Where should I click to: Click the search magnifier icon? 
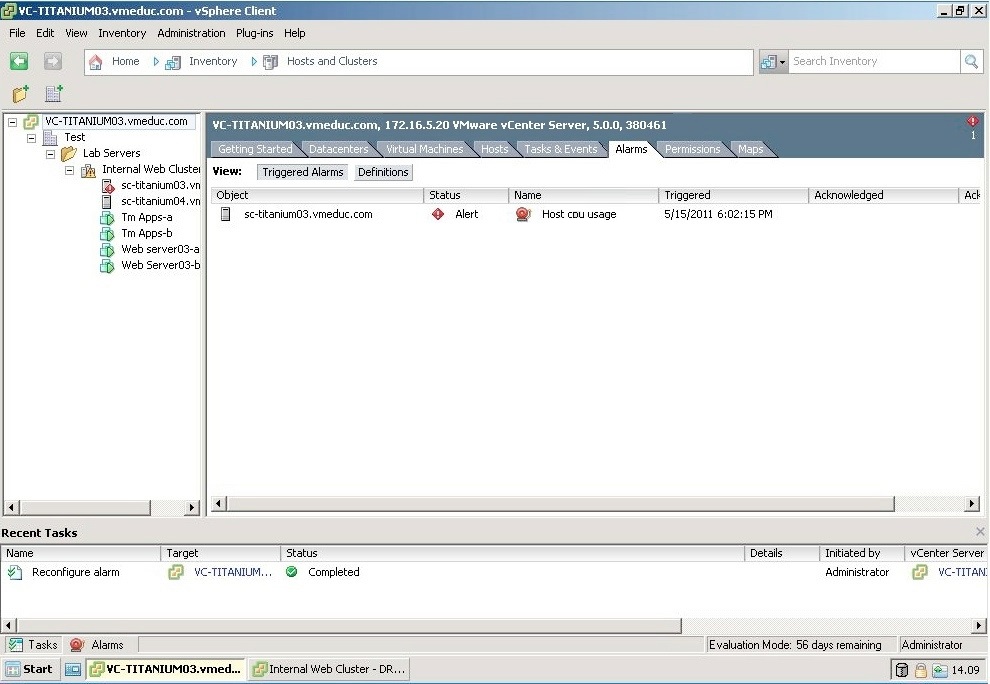(x=971, y=61)
